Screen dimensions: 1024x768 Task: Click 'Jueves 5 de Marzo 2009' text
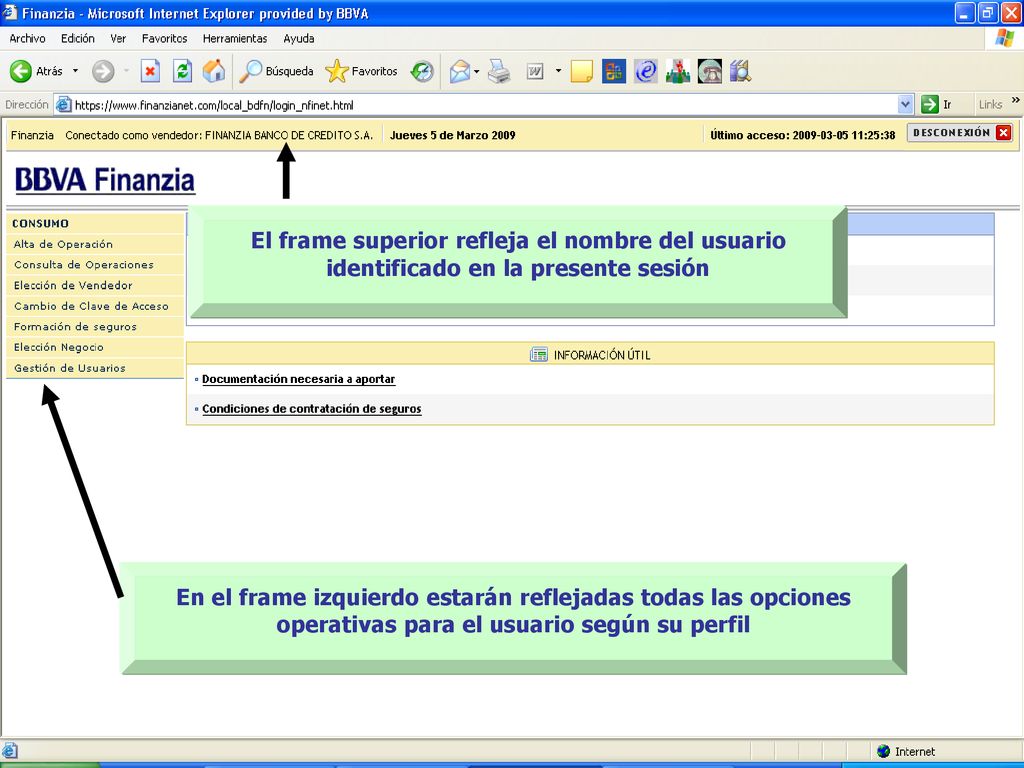coord(453,135)
